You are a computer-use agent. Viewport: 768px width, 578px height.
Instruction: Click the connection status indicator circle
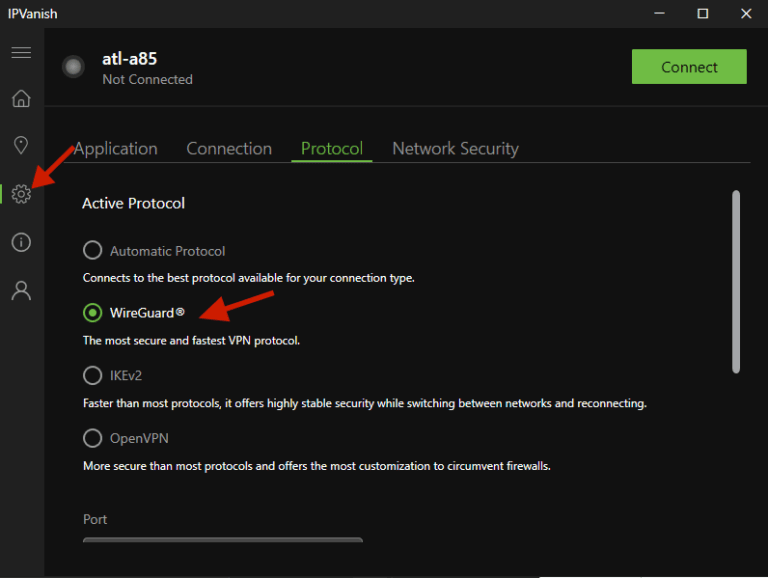73,67
